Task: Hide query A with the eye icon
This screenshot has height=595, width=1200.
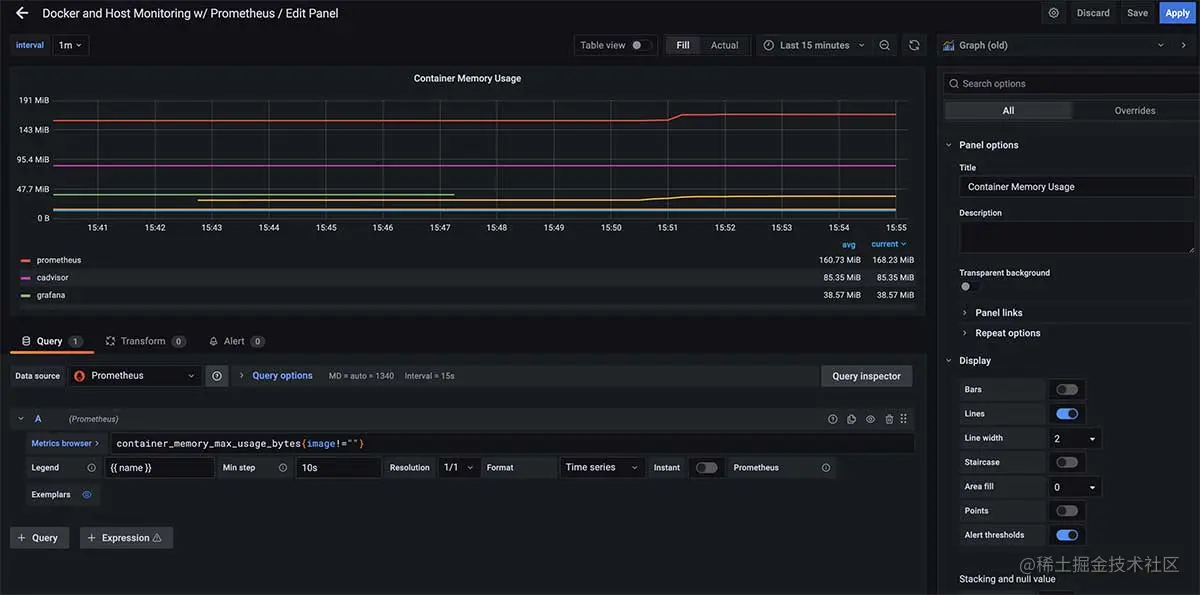Action: (x=870, y=419)
